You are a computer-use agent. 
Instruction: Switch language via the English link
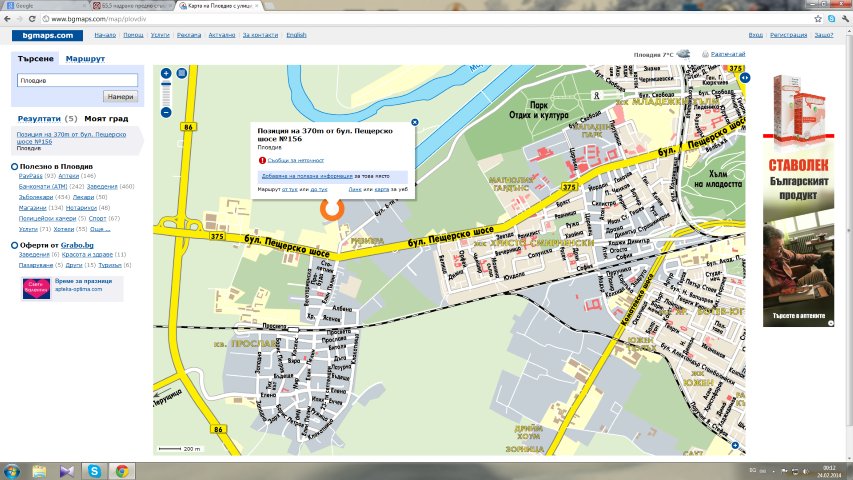296,35
